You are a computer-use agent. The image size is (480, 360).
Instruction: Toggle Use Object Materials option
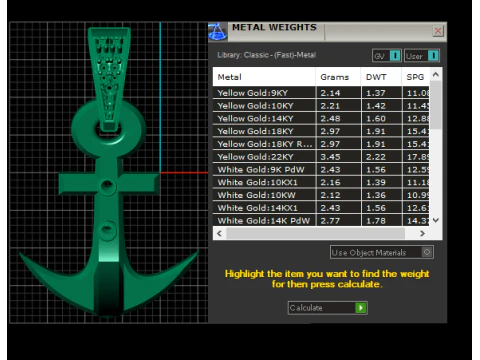click(x=382, y=252)
